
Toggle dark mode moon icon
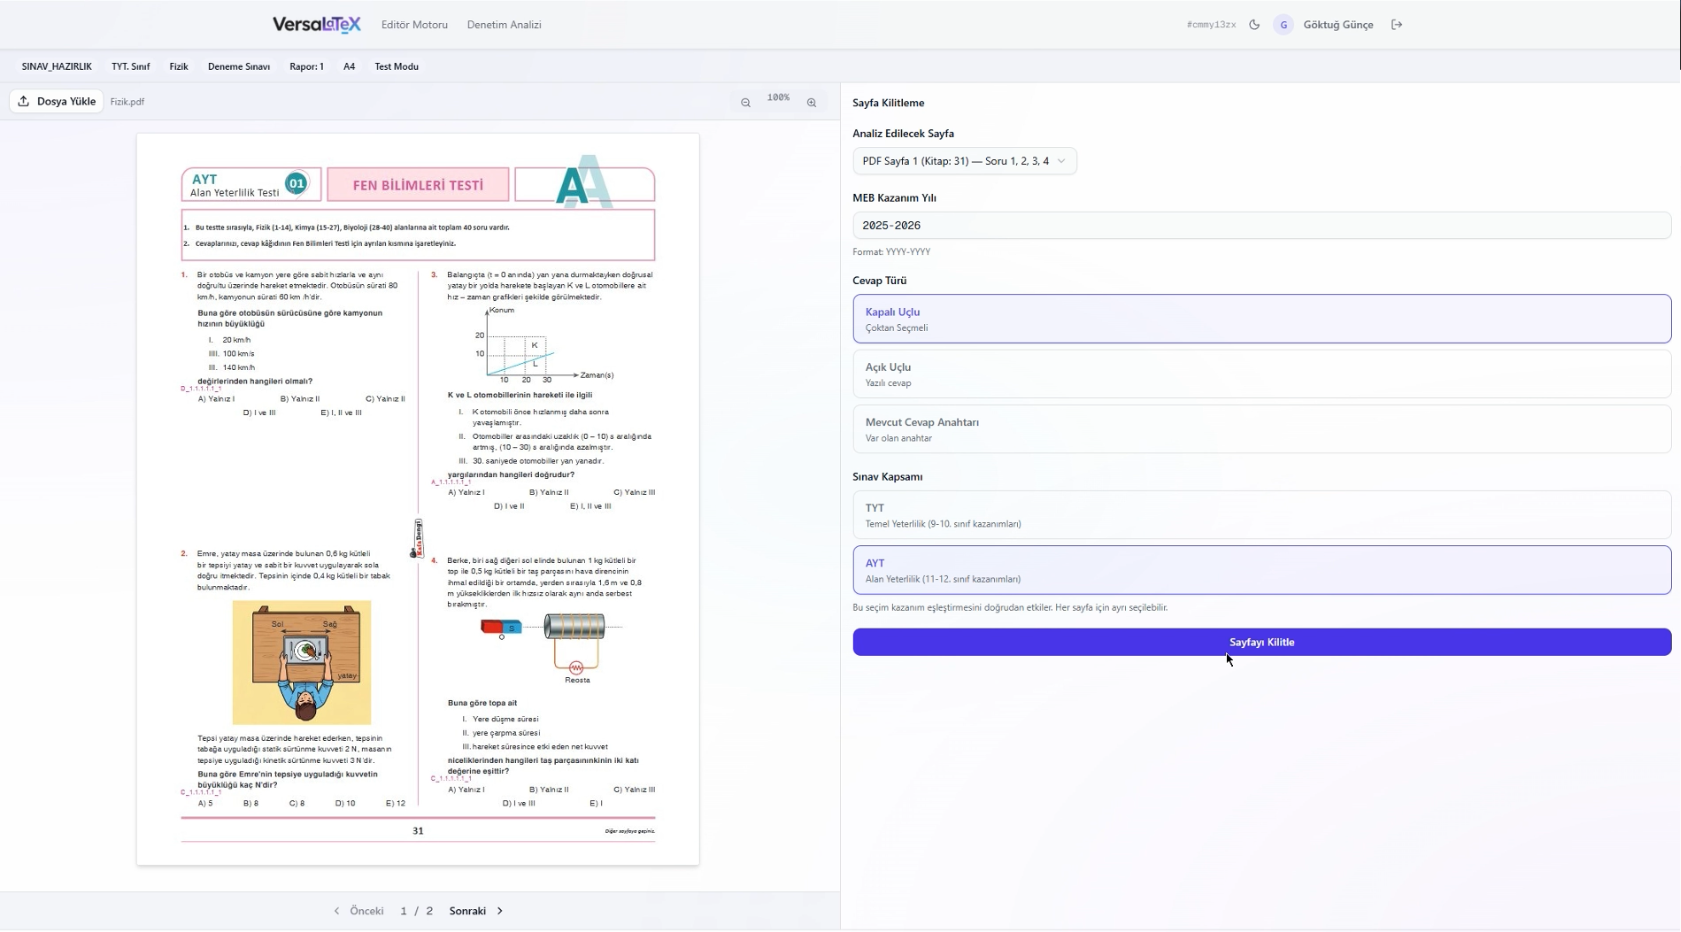click(1254, 25)
